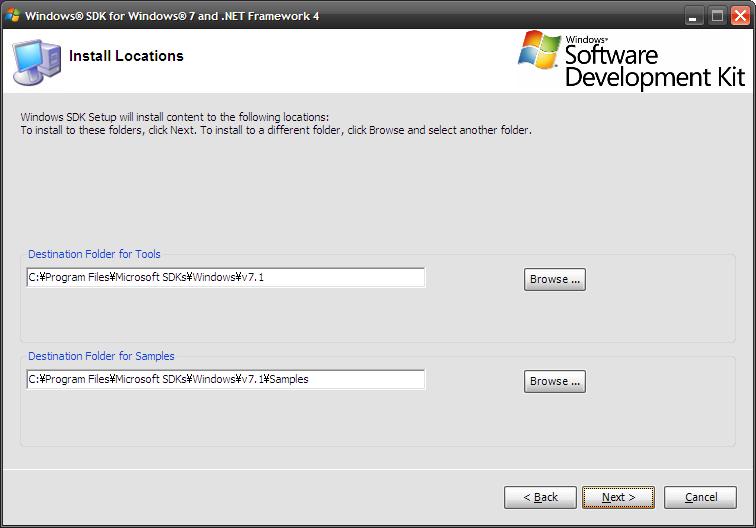
Task: Click the window title text
Action: pos(172,16)
